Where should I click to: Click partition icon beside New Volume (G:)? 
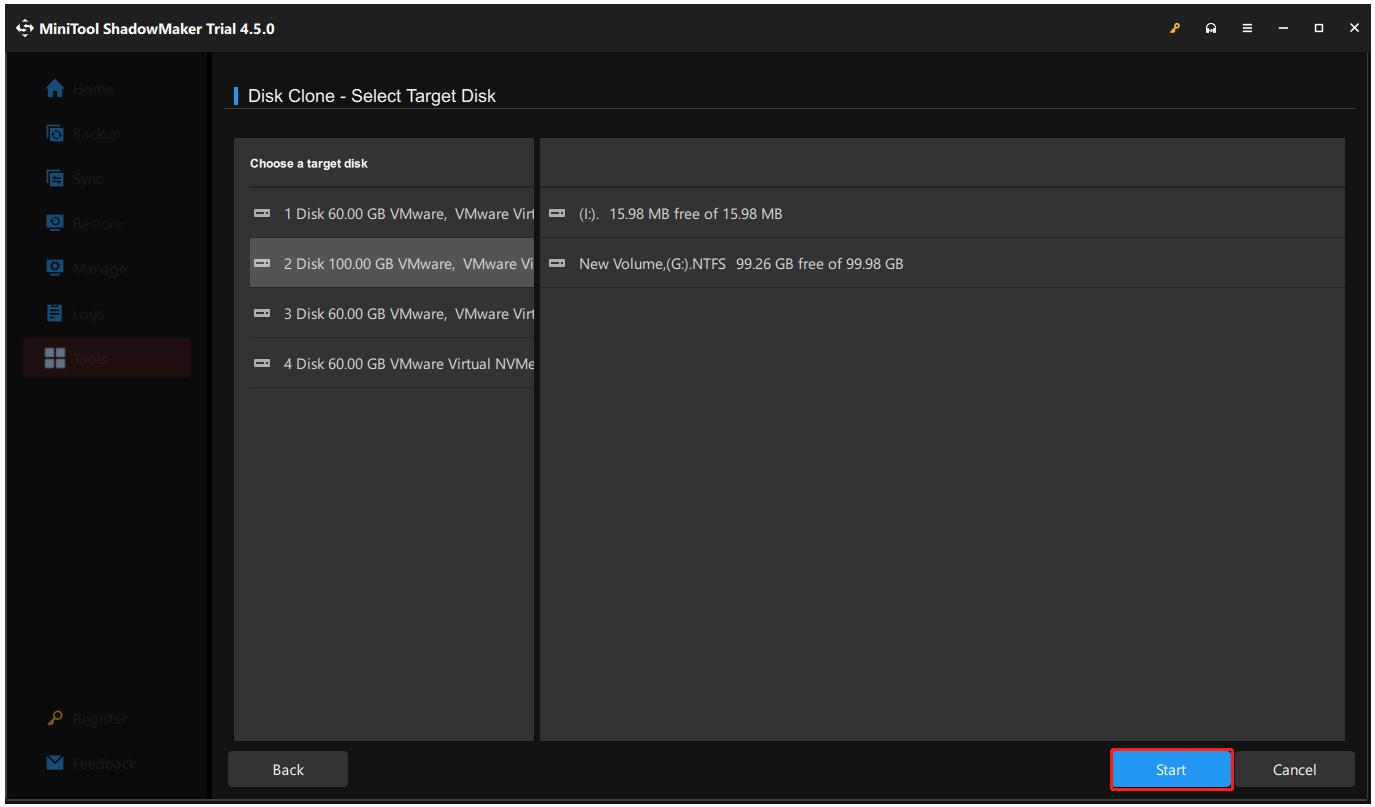(x=557, y=263)
